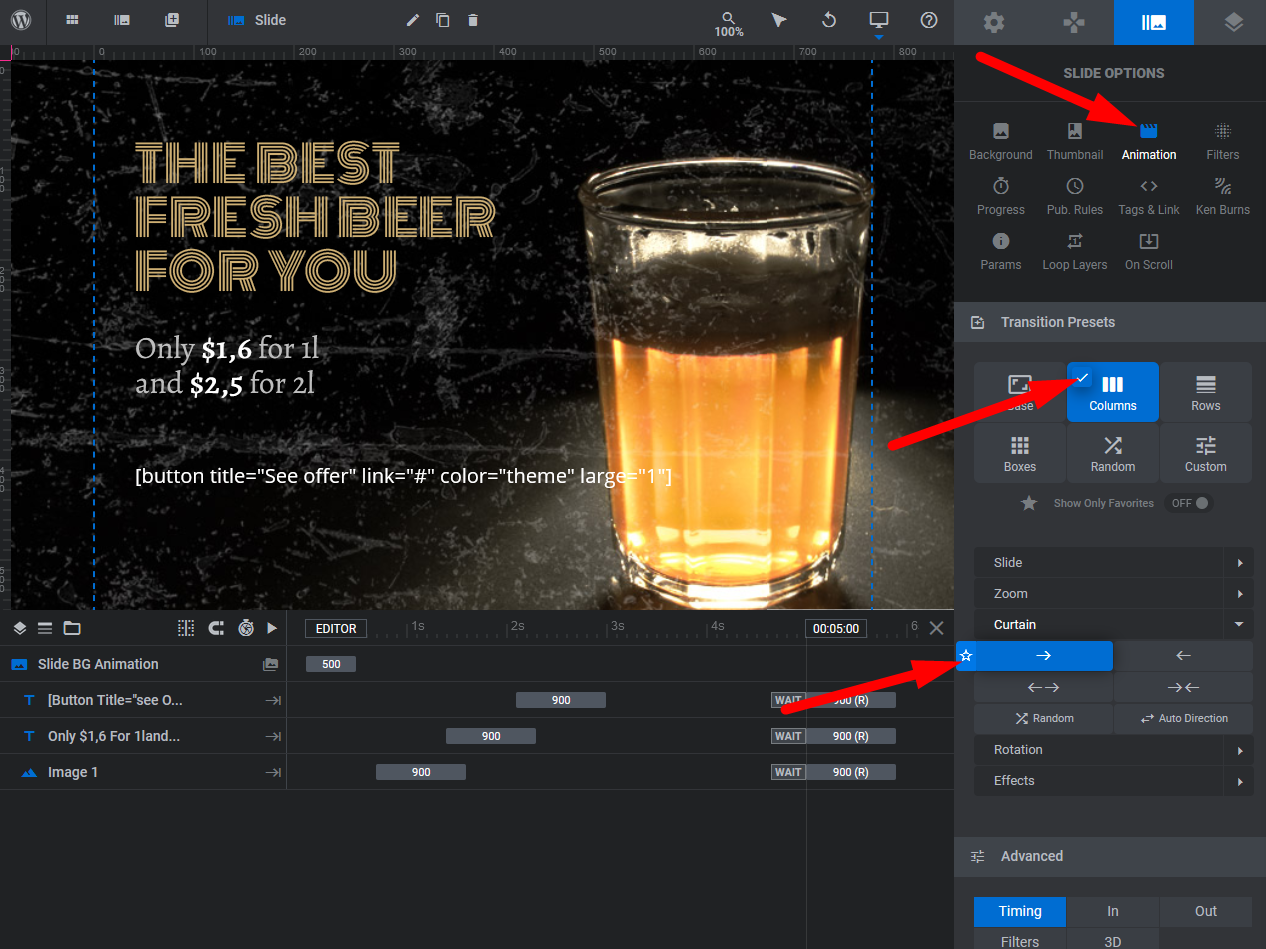Image resolution: width=1266 pixels, height=949 pixels.
Task: Toggle Show Only Favorites switch
Action: point(1190,503)
